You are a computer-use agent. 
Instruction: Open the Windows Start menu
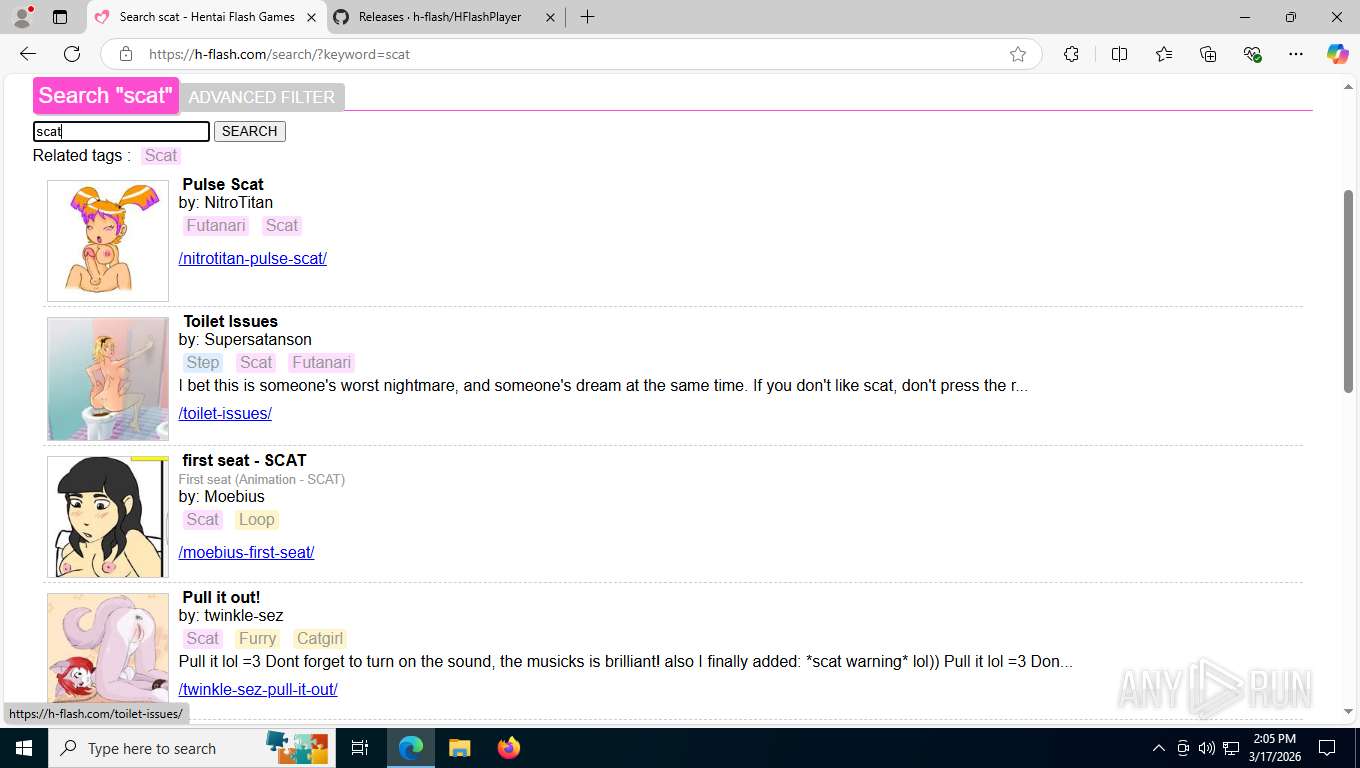(23, 748)
